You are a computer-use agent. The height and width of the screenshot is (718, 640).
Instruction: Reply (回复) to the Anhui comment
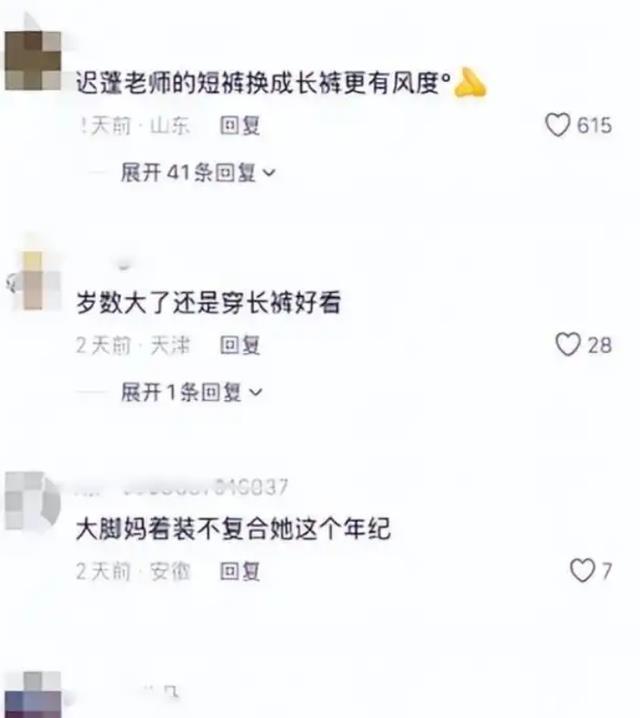(240, 571)
